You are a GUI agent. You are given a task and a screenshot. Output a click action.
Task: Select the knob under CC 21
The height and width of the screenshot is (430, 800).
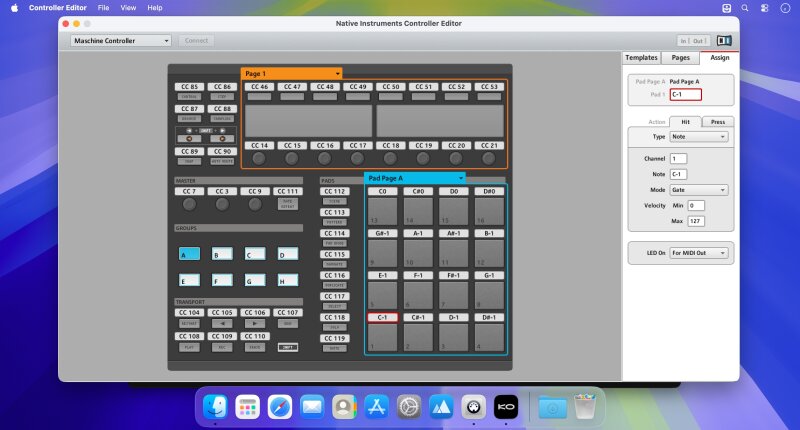(489, 159)
